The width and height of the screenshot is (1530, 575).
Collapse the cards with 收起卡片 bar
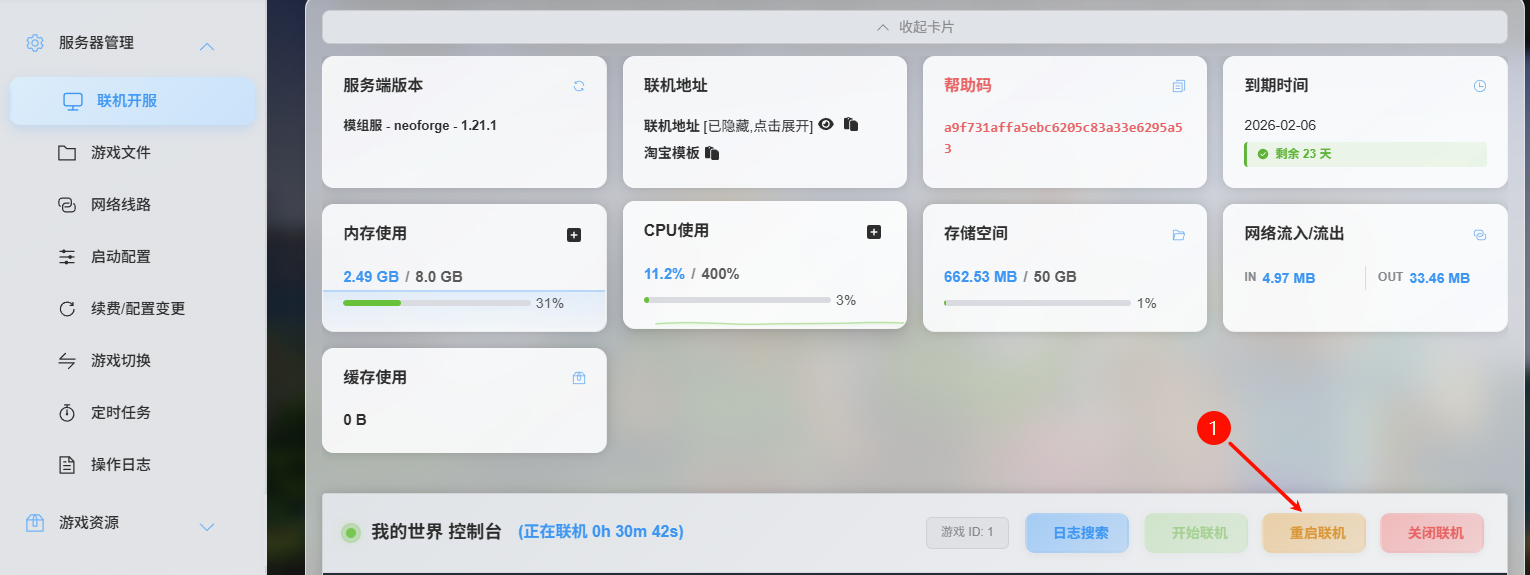[914, 27]
